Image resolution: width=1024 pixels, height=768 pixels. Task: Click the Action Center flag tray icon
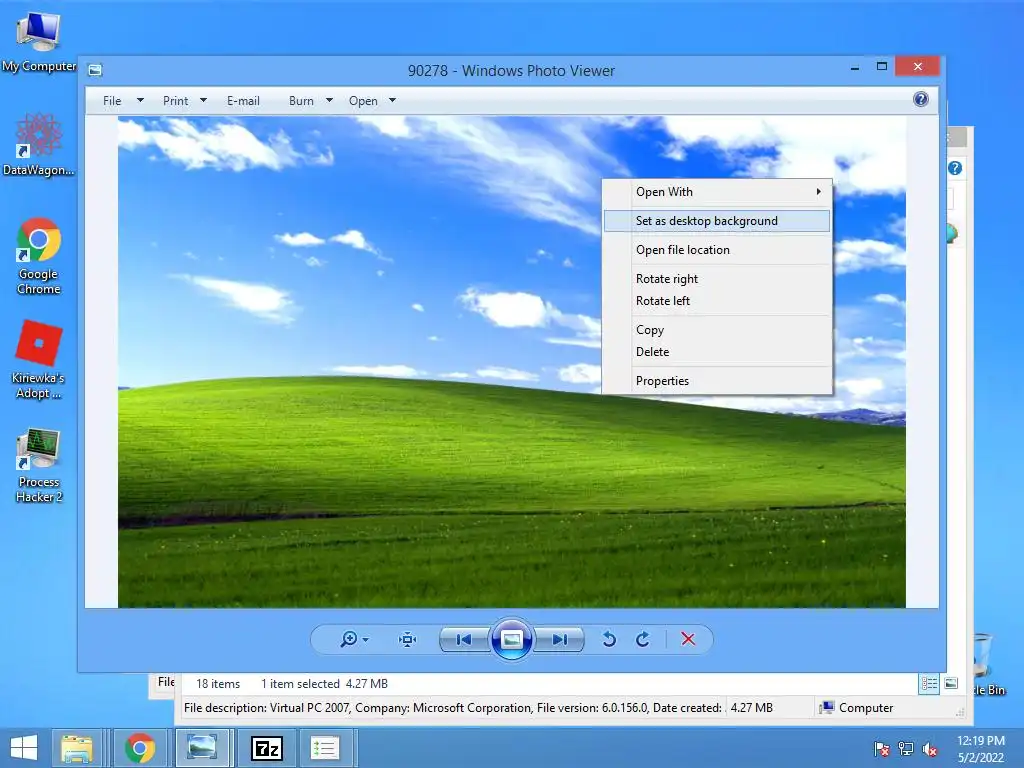pyautogui.click(x=882, y=749)
